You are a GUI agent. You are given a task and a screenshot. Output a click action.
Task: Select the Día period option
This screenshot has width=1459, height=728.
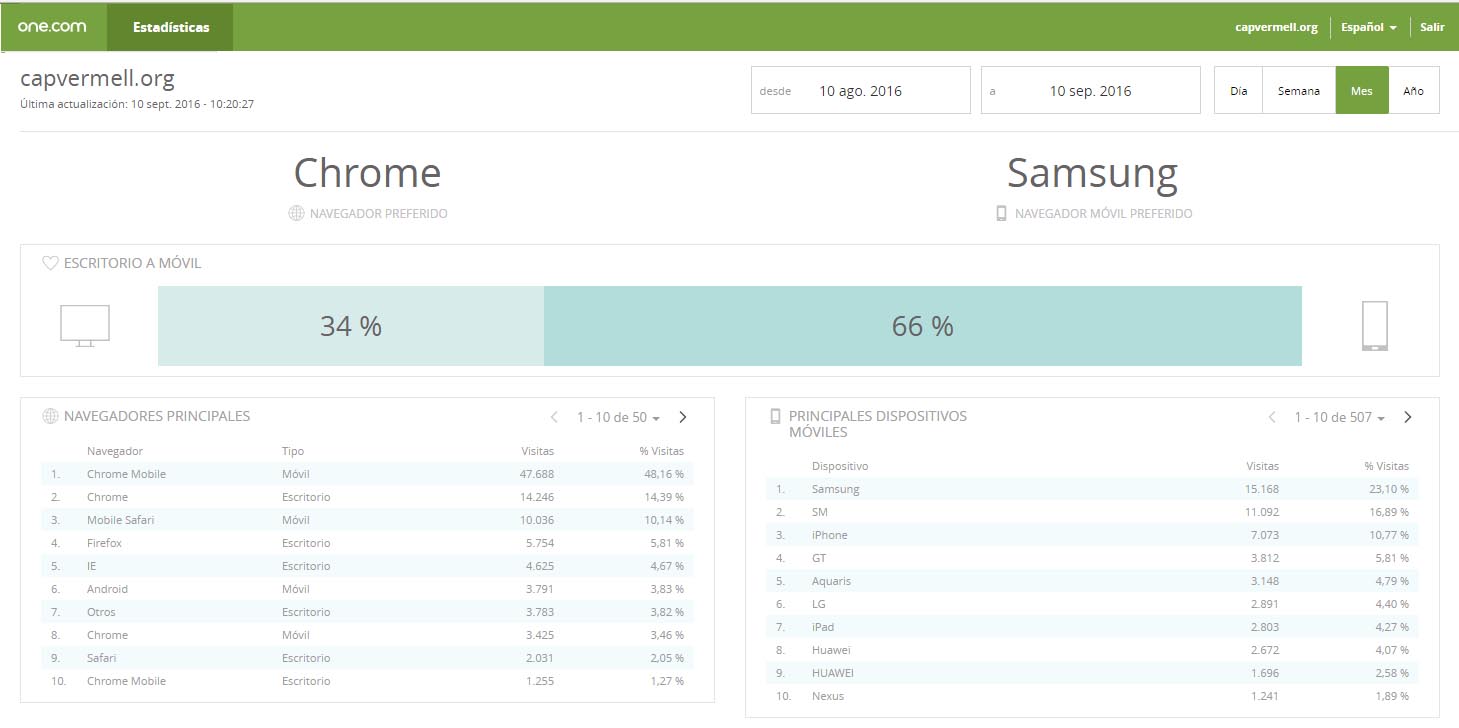pos(1239,90)
